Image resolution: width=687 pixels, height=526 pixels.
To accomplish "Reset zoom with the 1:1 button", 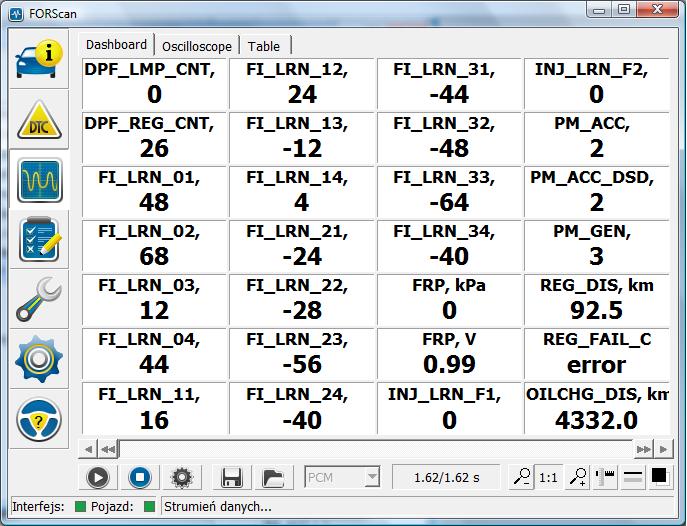I will (x=548, y=478).
